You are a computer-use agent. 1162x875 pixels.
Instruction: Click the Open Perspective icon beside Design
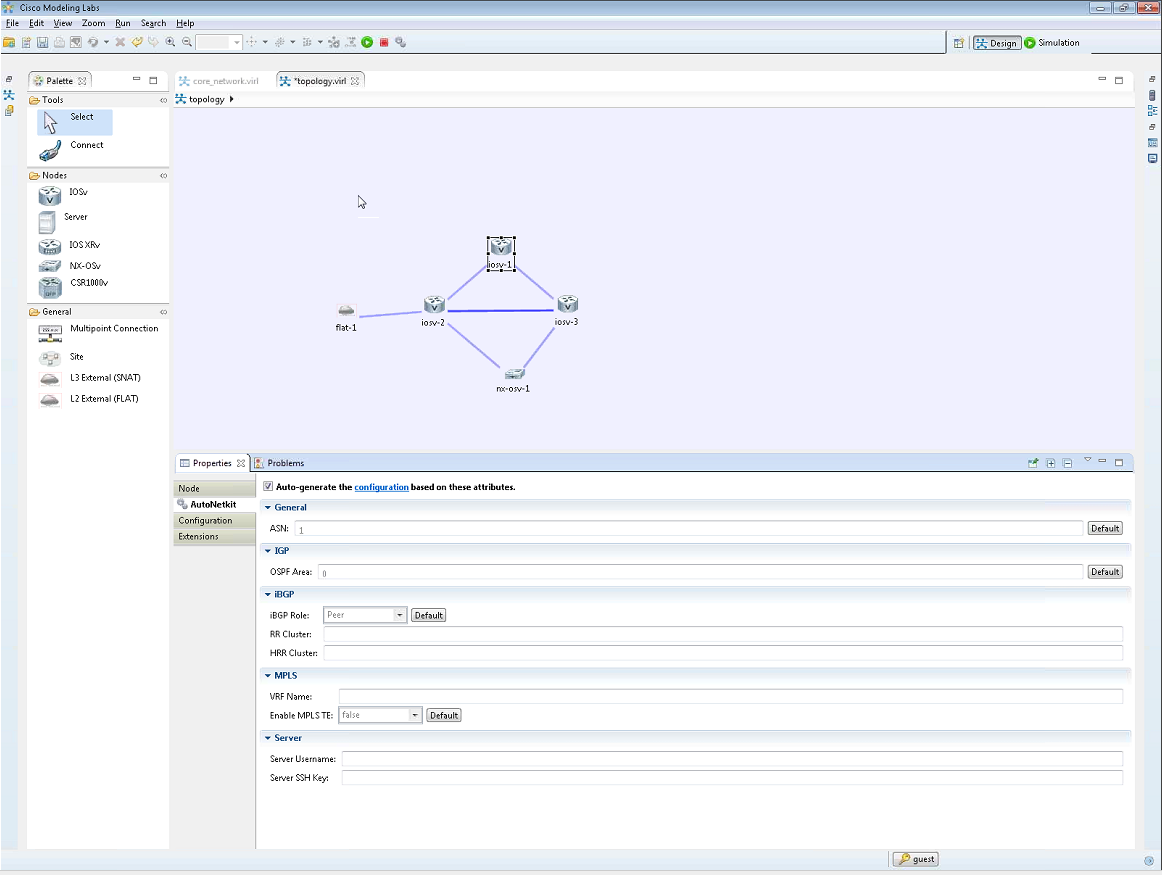(959, 43)
